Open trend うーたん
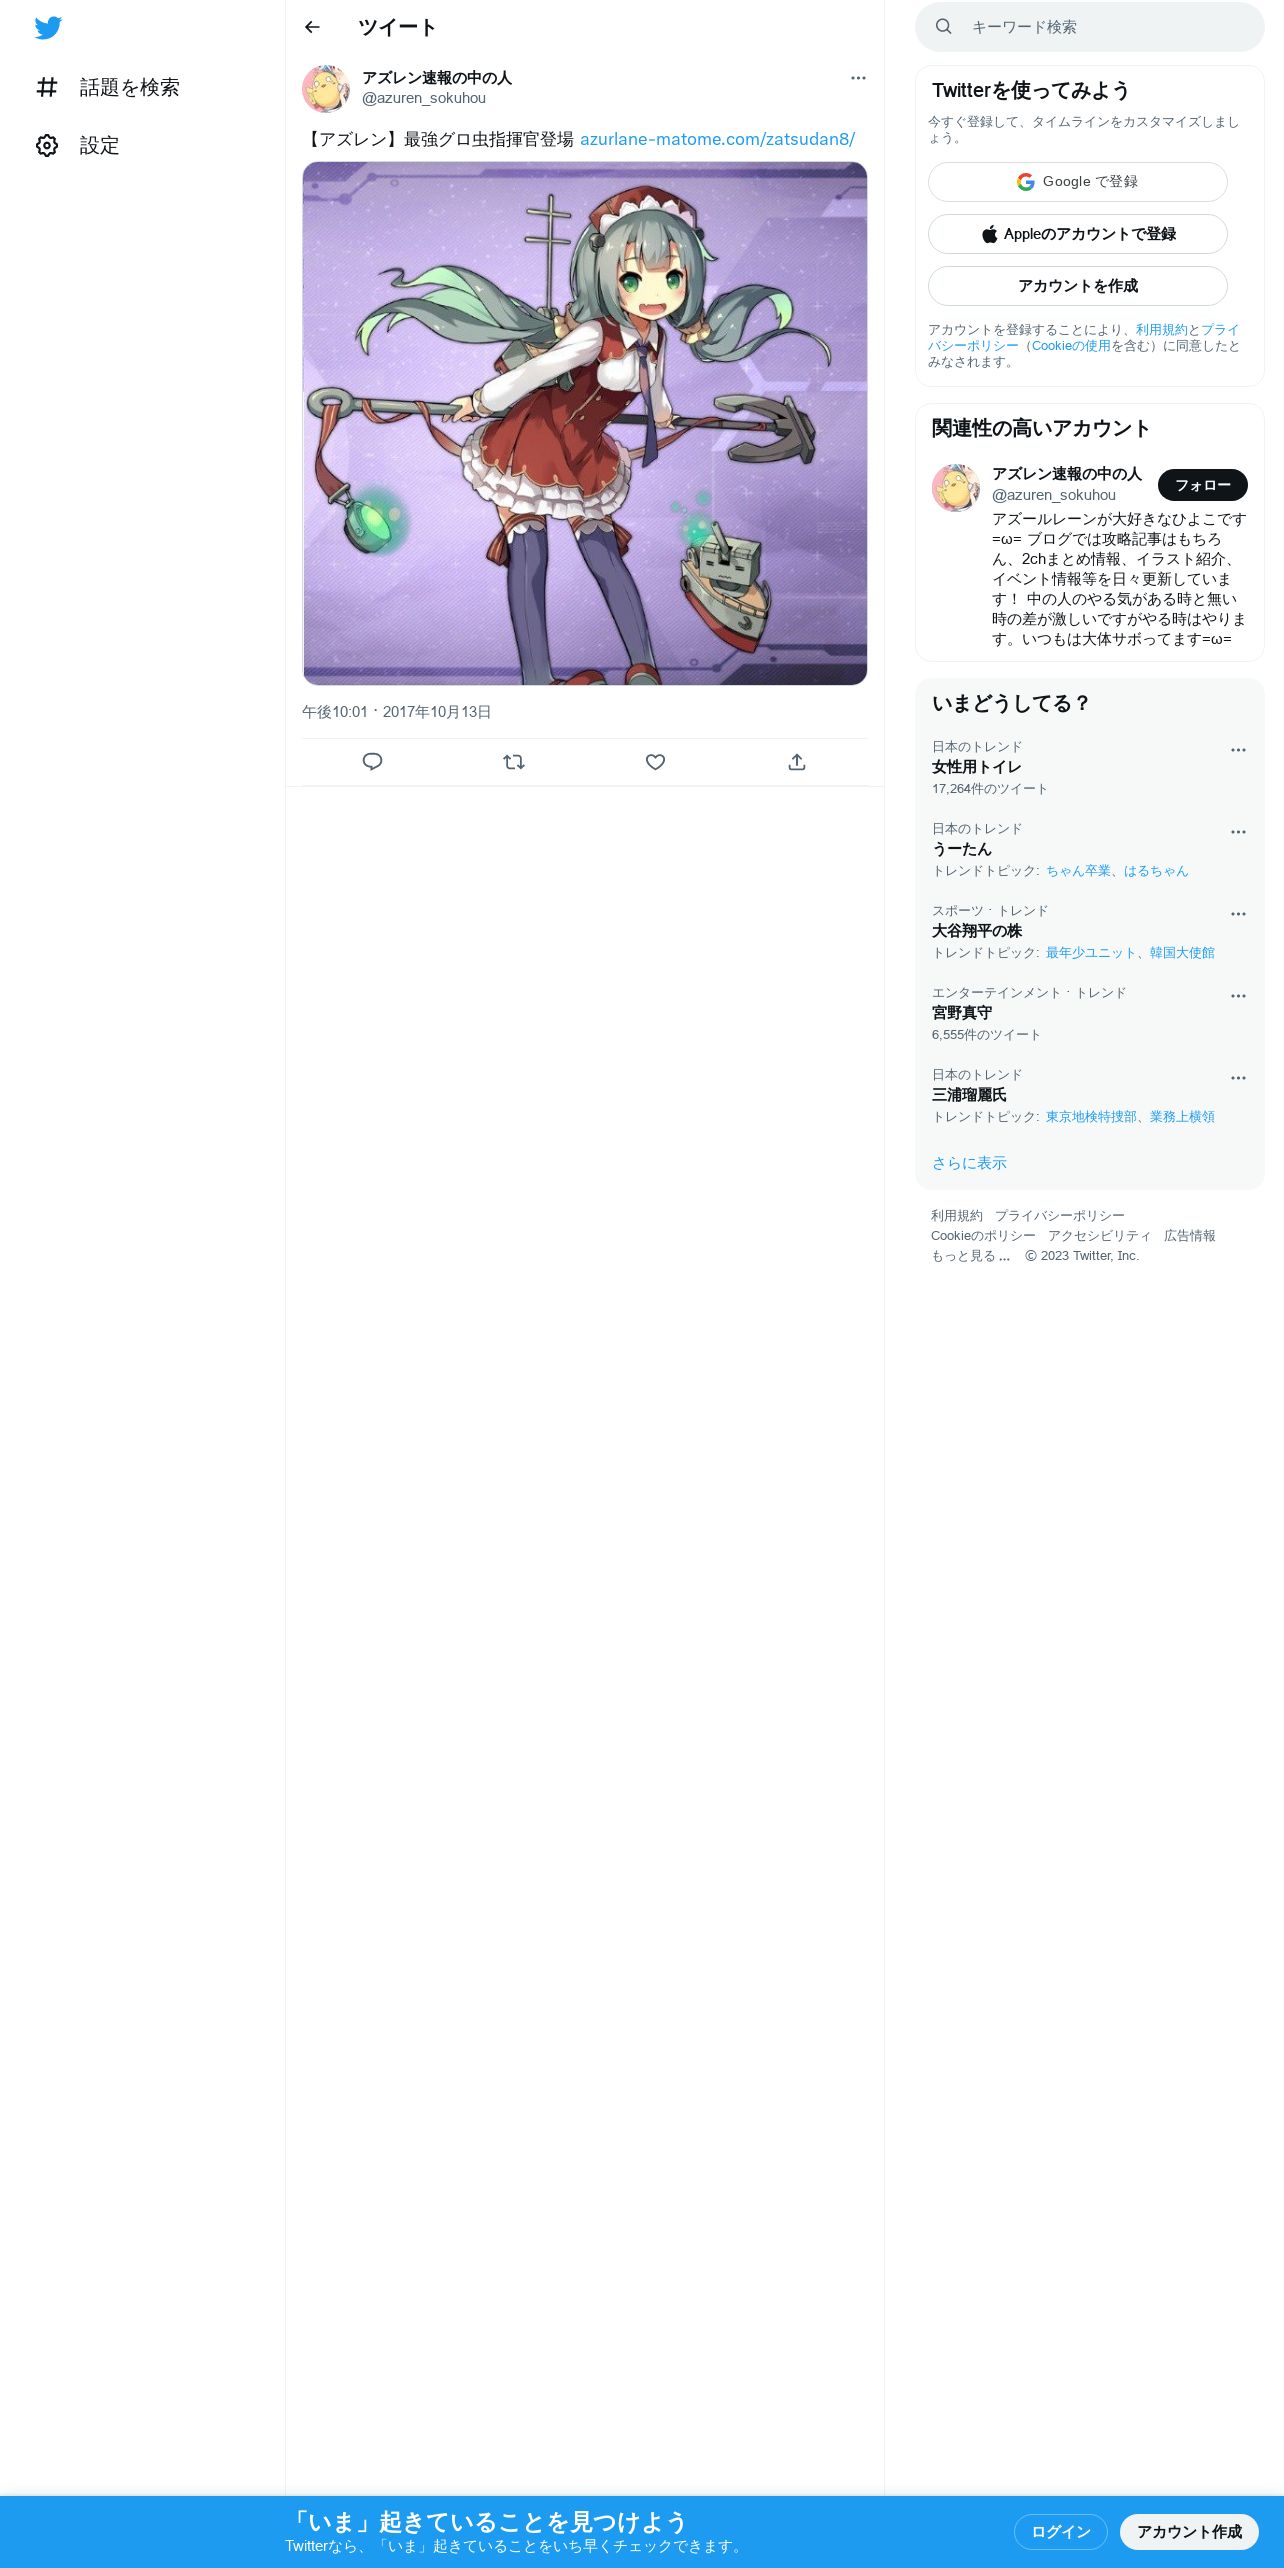The image size is (1284, 2568). pos(962,849)
